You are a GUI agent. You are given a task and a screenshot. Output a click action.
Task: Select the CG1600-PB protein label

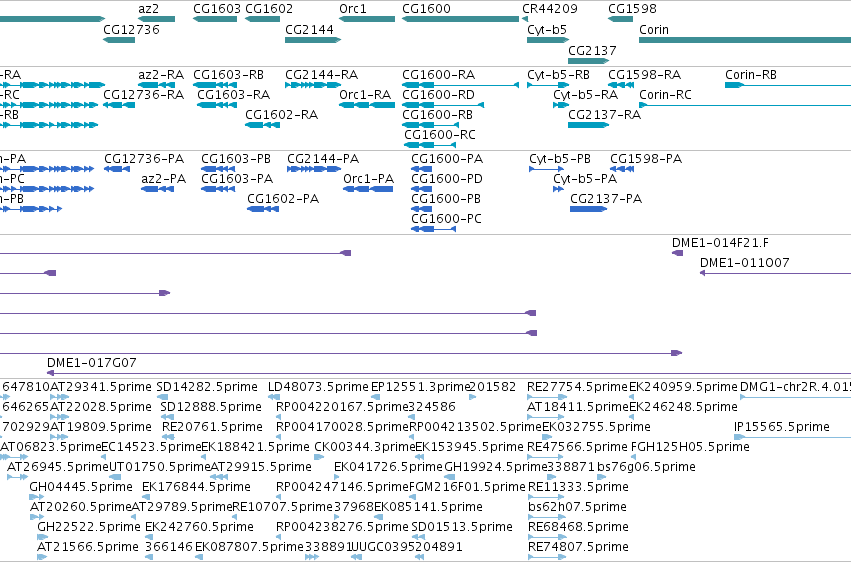(446, 199)
